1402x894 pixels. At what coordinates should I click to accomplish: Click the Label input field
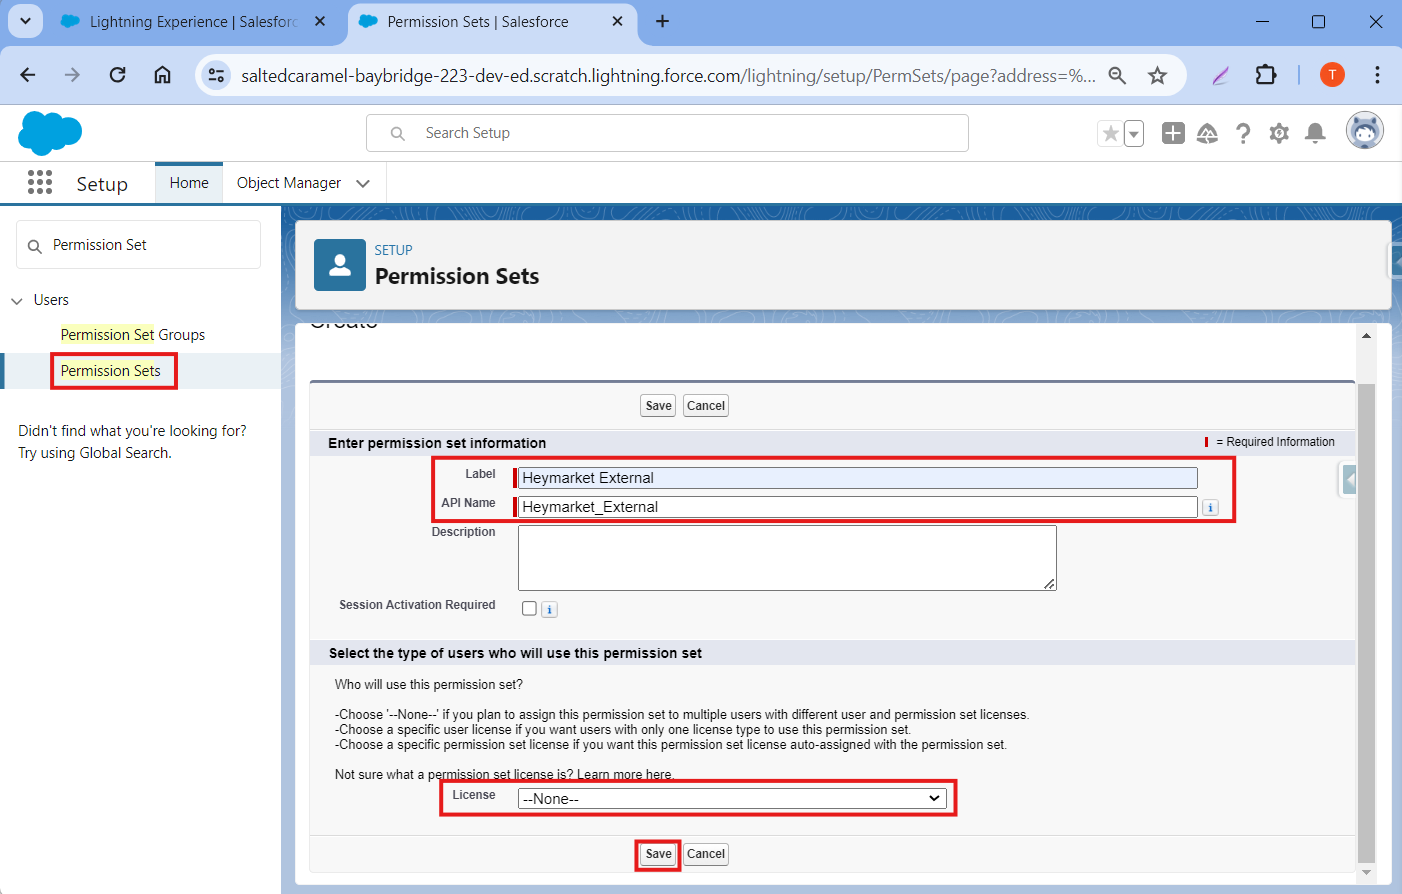[857, 478]
